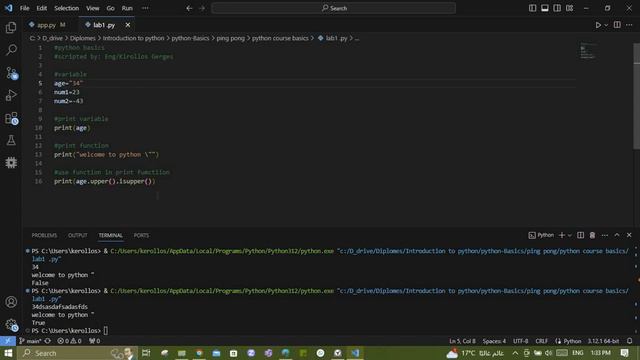Kill the terminal with the trash icon

pos(592,235)
